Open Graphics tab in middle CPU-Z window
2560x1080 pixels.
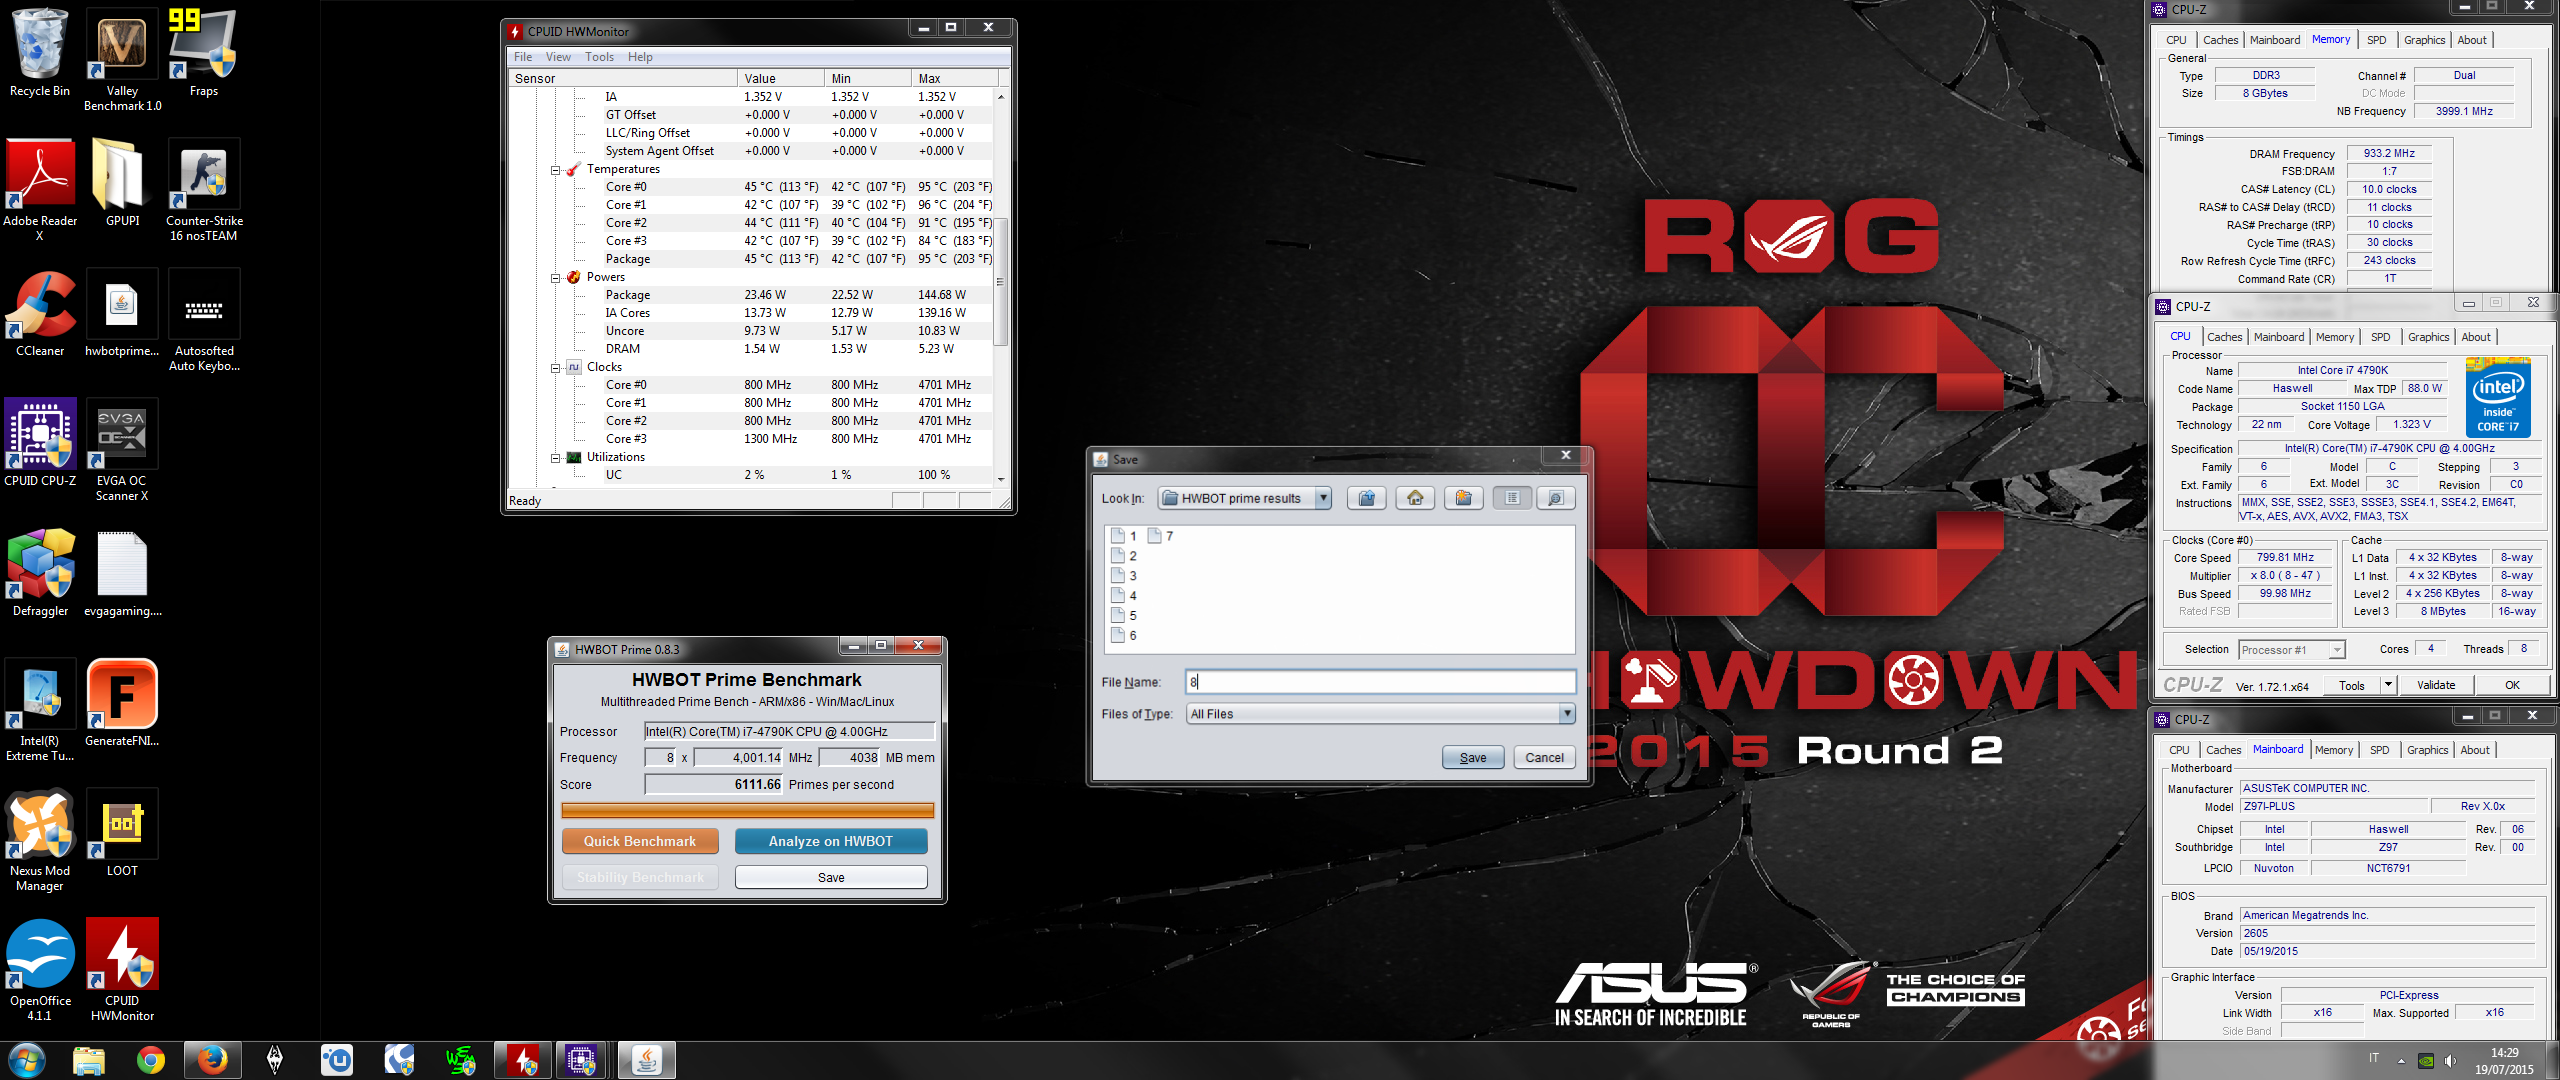pyautogui.click(x=2428, y=337)
